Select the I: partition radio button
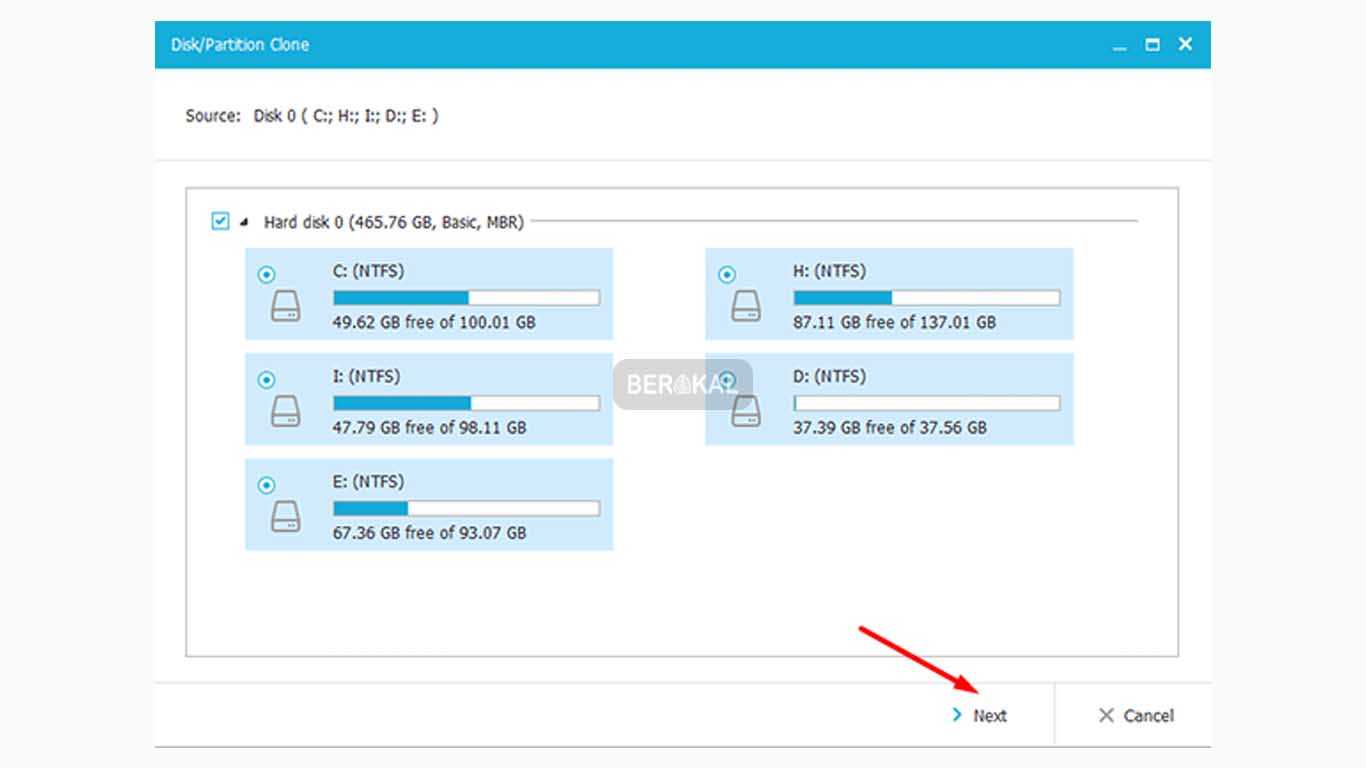The width and height of the screenshot is (1366, 768). click(x=266, y=380)
